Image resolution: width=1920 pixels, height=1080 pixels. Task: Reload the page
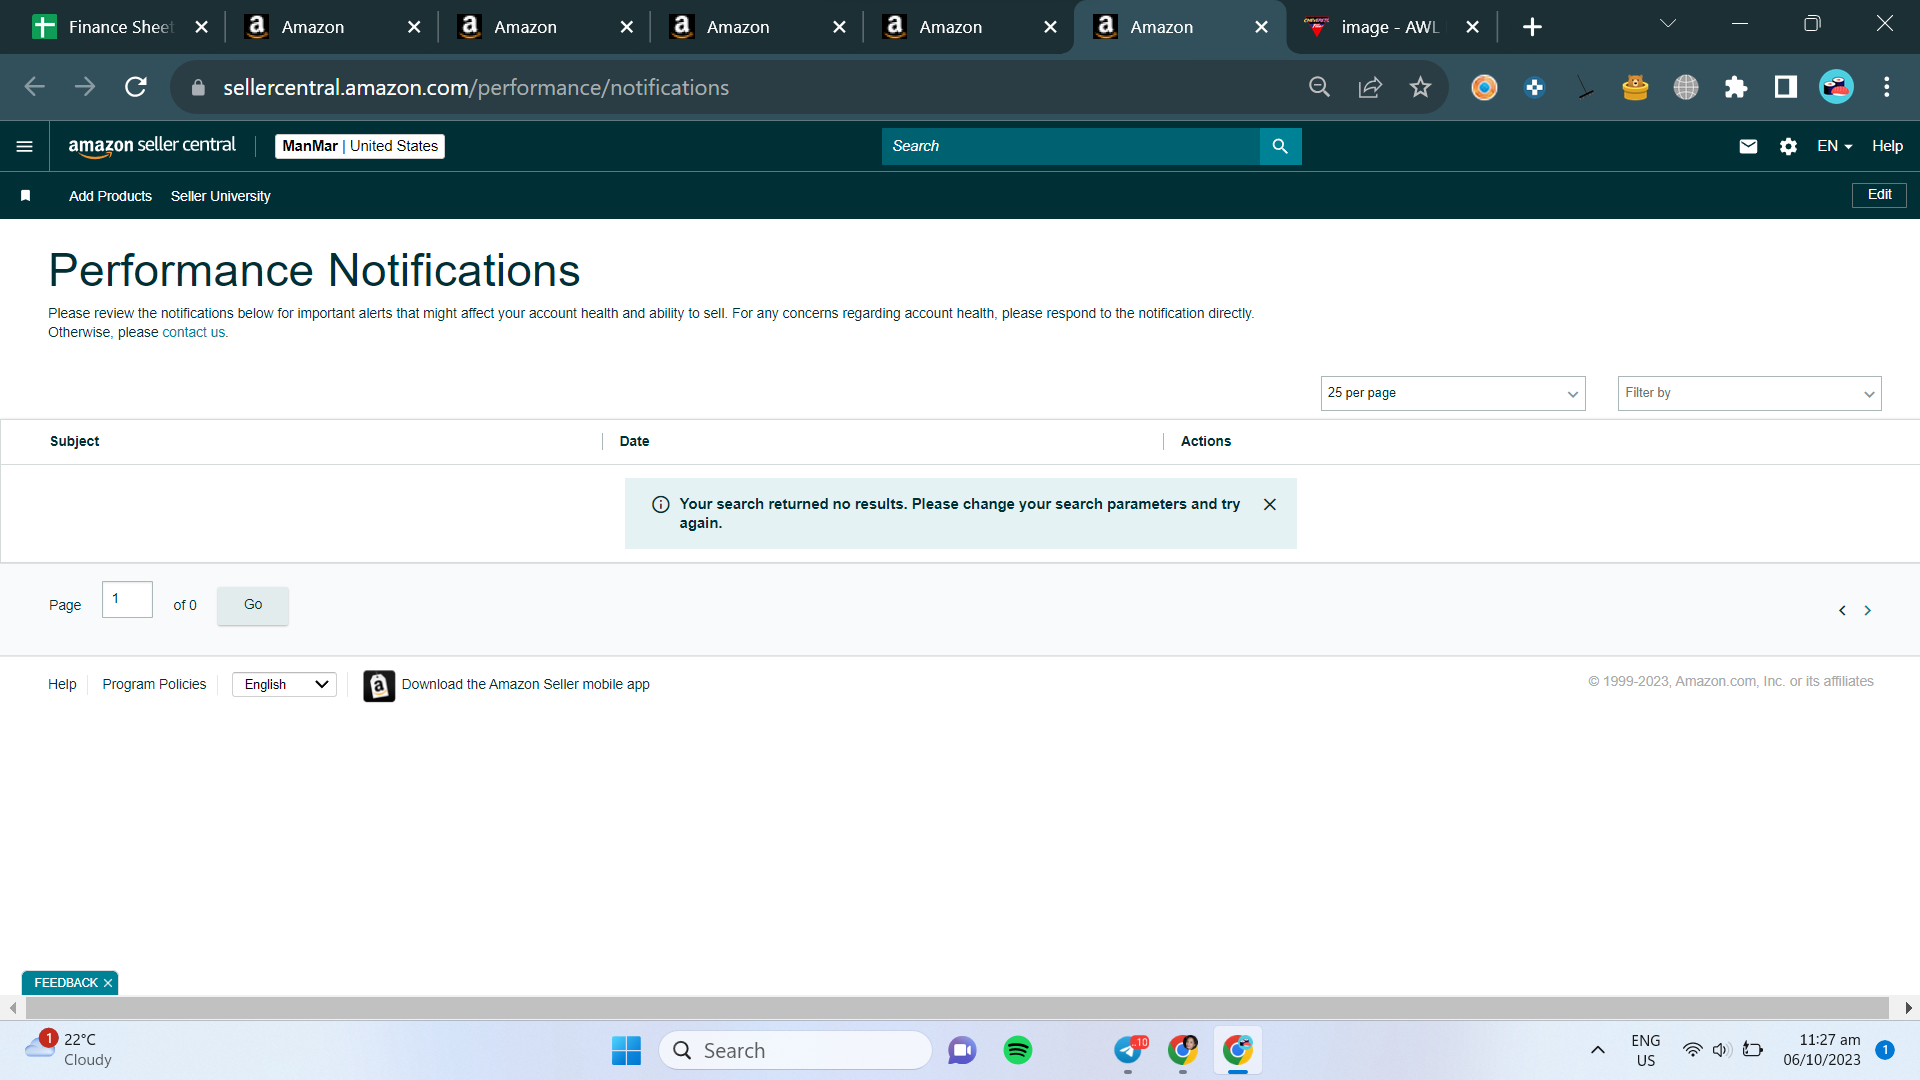click(136, 87)
